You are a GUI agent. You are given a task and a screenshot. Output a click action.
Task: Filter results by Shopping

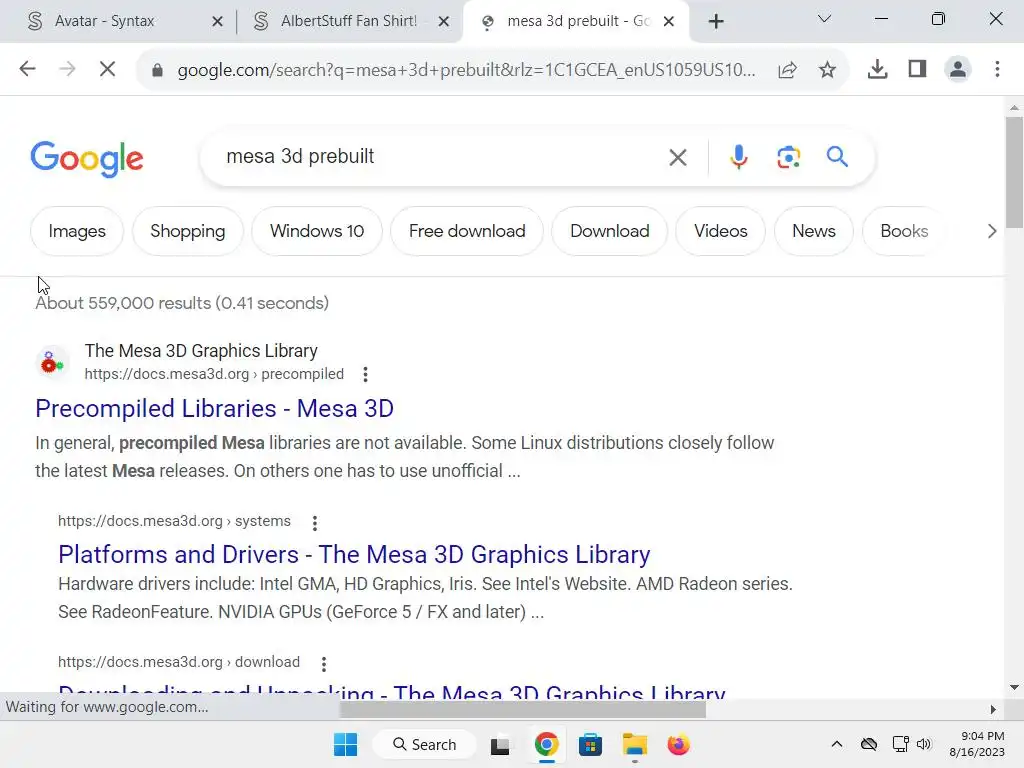coord(187,231)
